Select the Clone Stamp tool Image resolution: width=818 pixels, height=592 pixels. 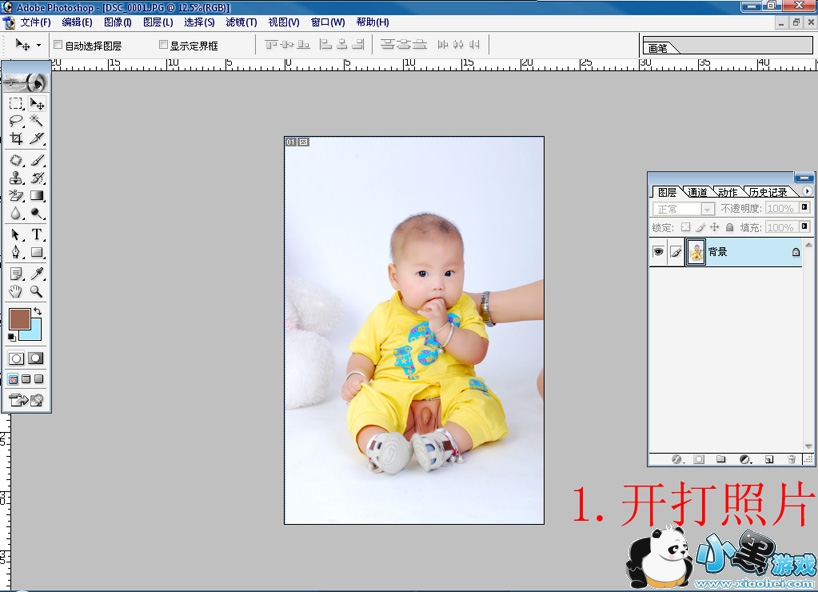pyautogui.click(x=16, y=178)
